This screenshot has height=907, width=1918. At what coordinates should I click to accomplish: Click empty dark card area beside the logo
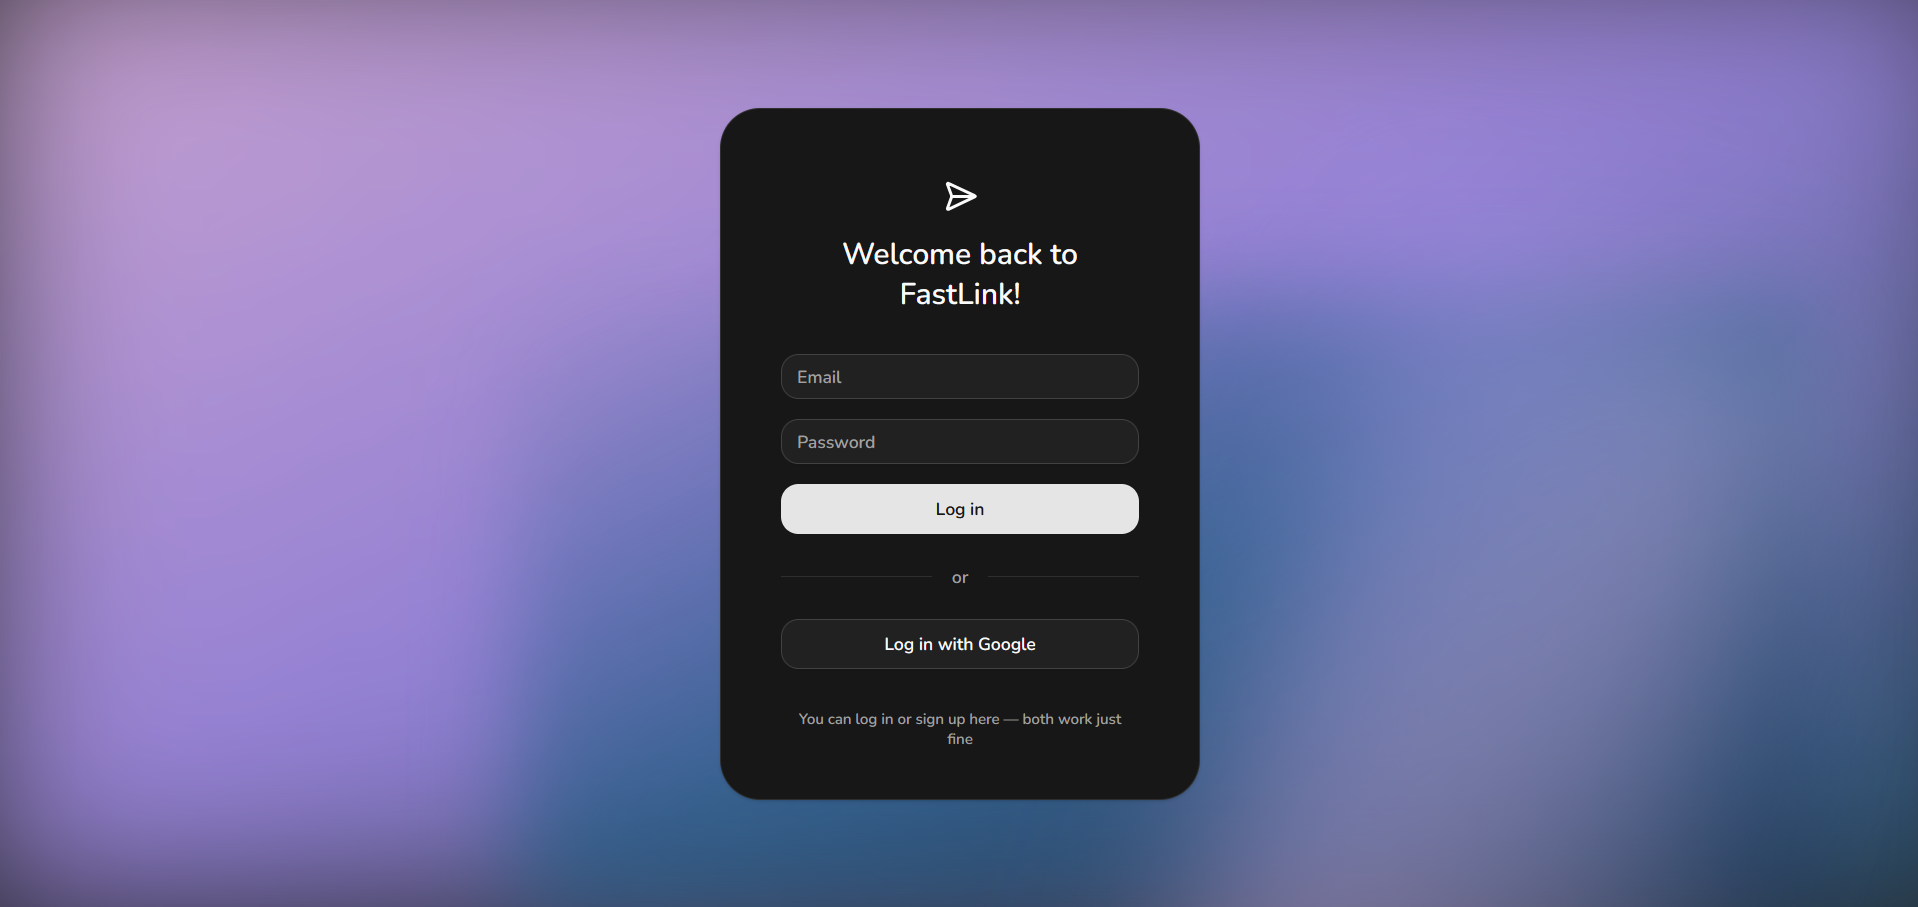point(840,196)
